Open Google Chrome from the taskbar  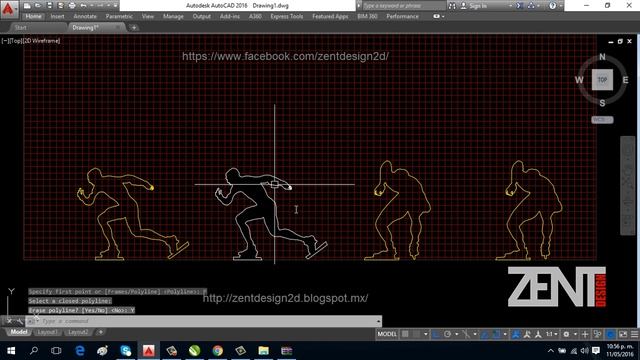pos(218,351)
